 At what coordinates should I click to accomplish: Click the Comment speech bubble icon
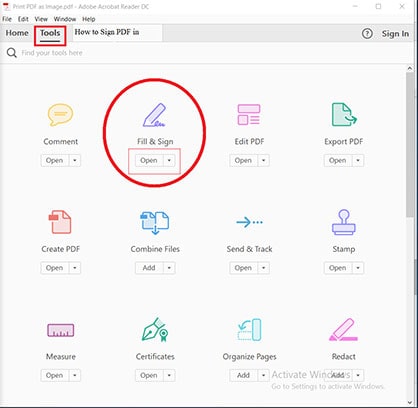pyautogui.click(x=60, y=115)
